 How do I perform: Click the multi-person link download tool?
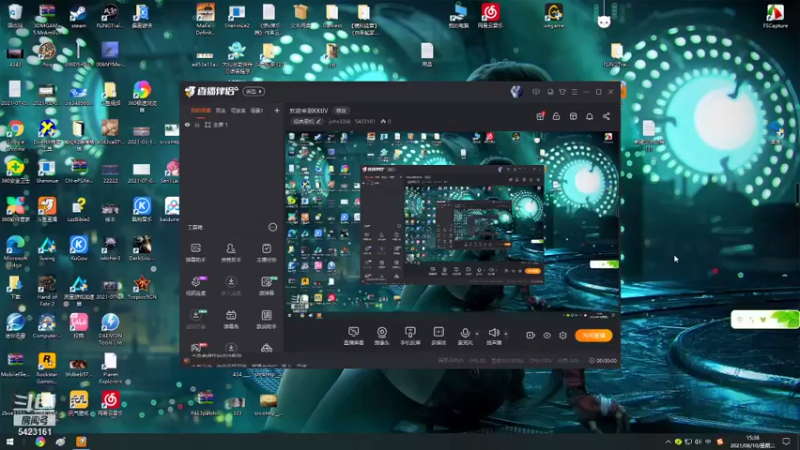coord(231,286)
